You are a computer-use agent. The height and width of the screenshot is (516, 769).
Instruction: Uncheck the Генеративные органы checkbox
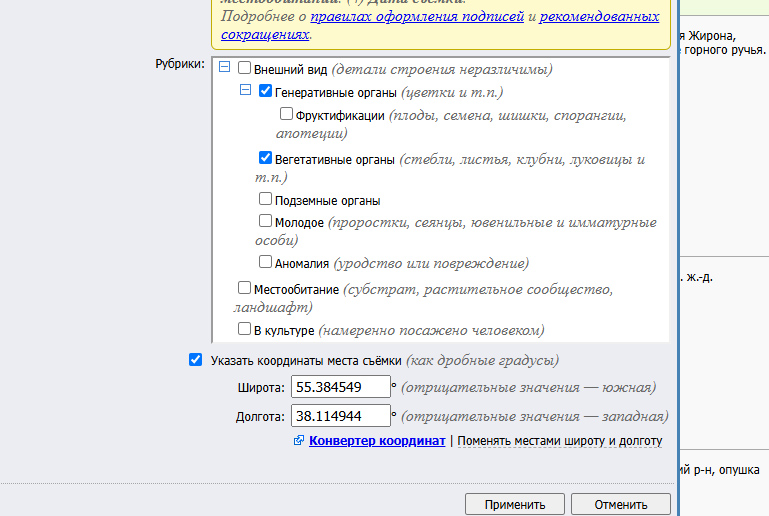tap(265, 91)
